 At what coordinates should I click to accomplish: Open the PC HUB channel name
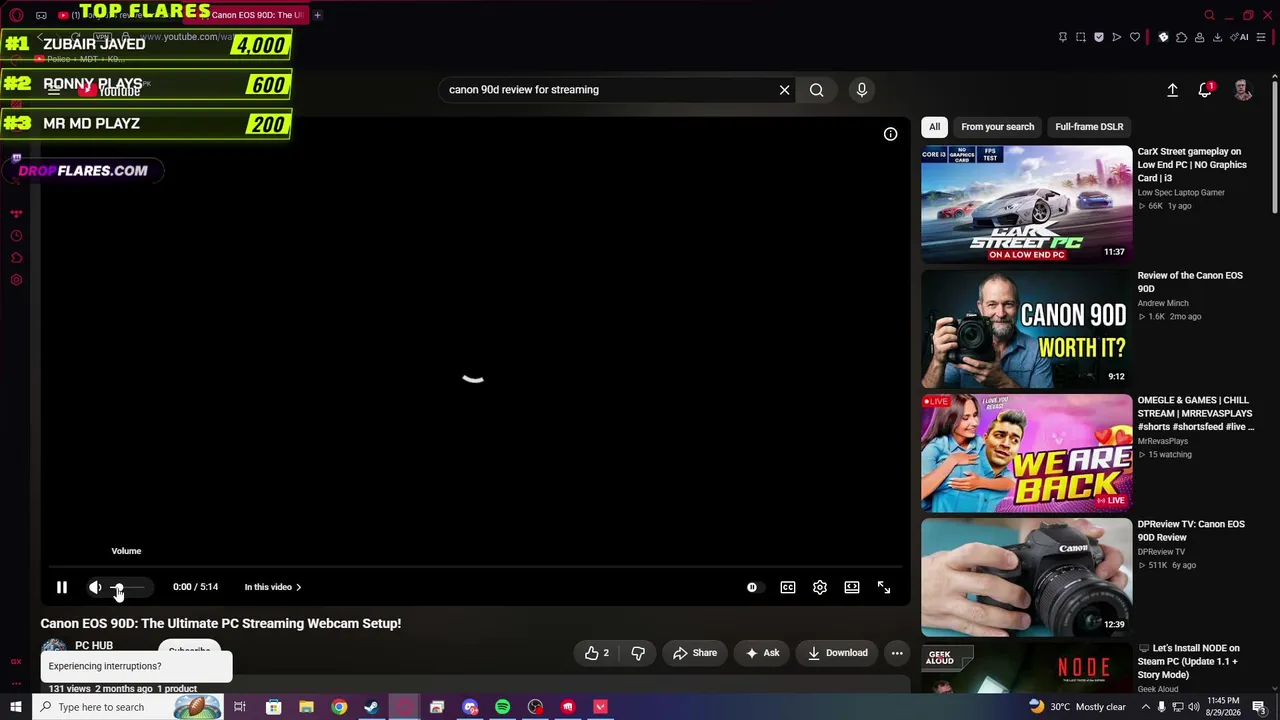[x=94, y=645]
